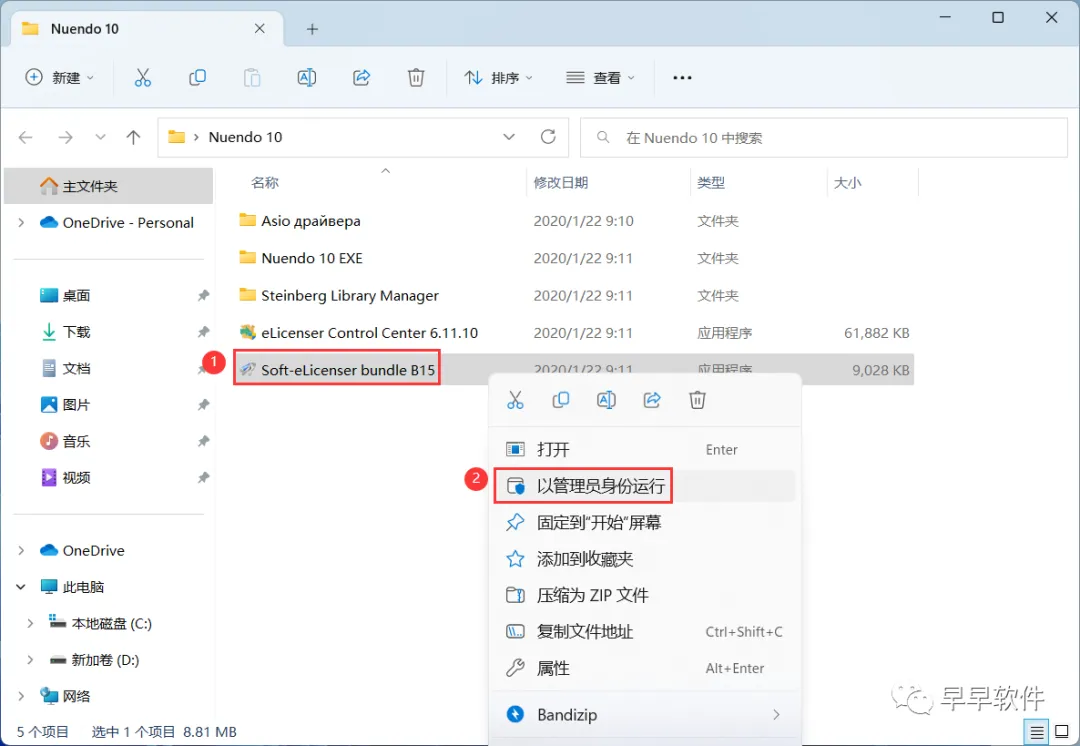Click the Share icon in the toolbar
Viewport: 1080px width, 746px height.
(362, 78)
